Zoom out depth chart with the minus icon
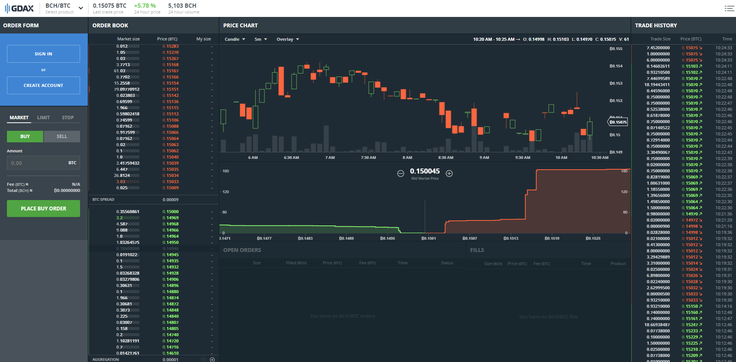 click(x=400, y=173)
